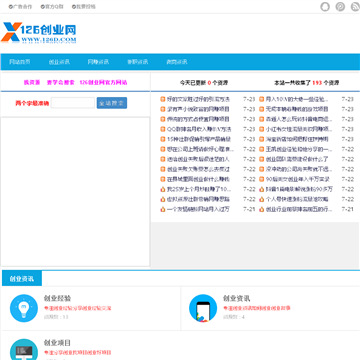Click orange icon beside 15种 article

click(163, 139)
